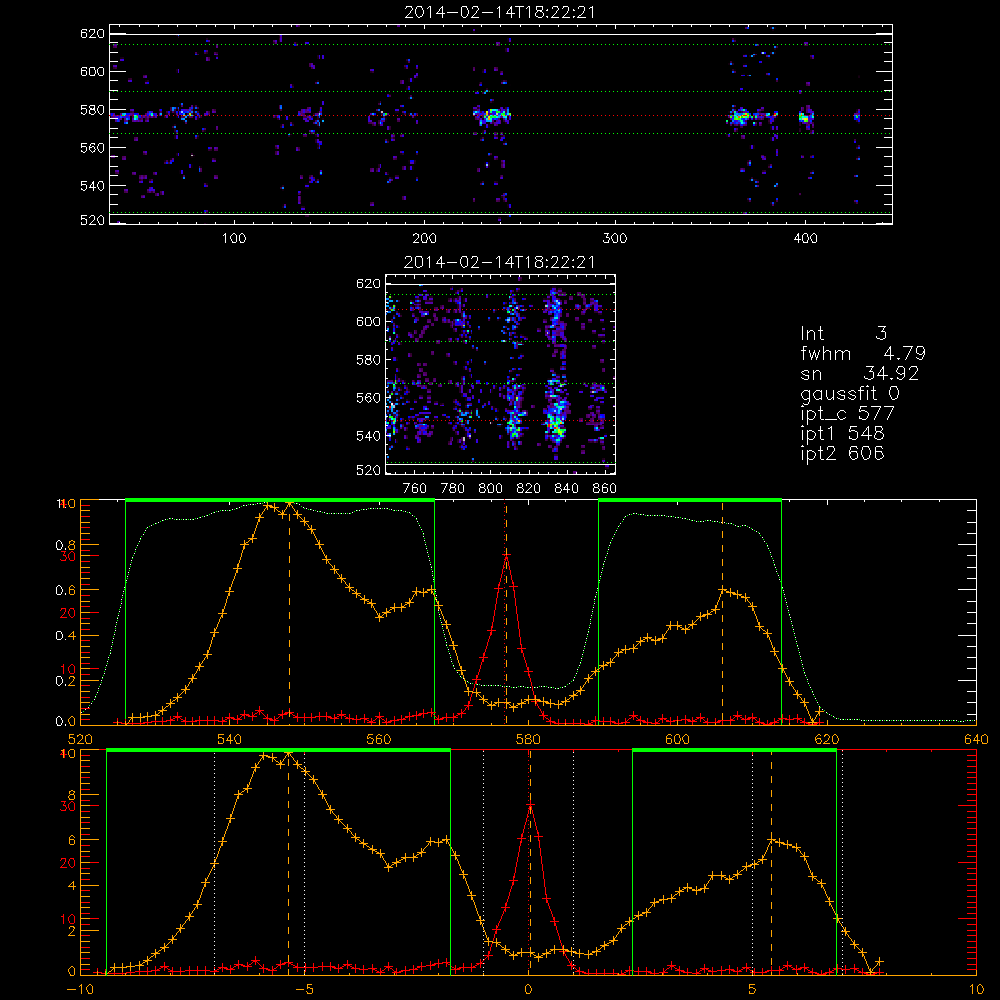
Task: Click the red peak apex in the profile plot
Action: pyautogui.click(x=506, y=555)
